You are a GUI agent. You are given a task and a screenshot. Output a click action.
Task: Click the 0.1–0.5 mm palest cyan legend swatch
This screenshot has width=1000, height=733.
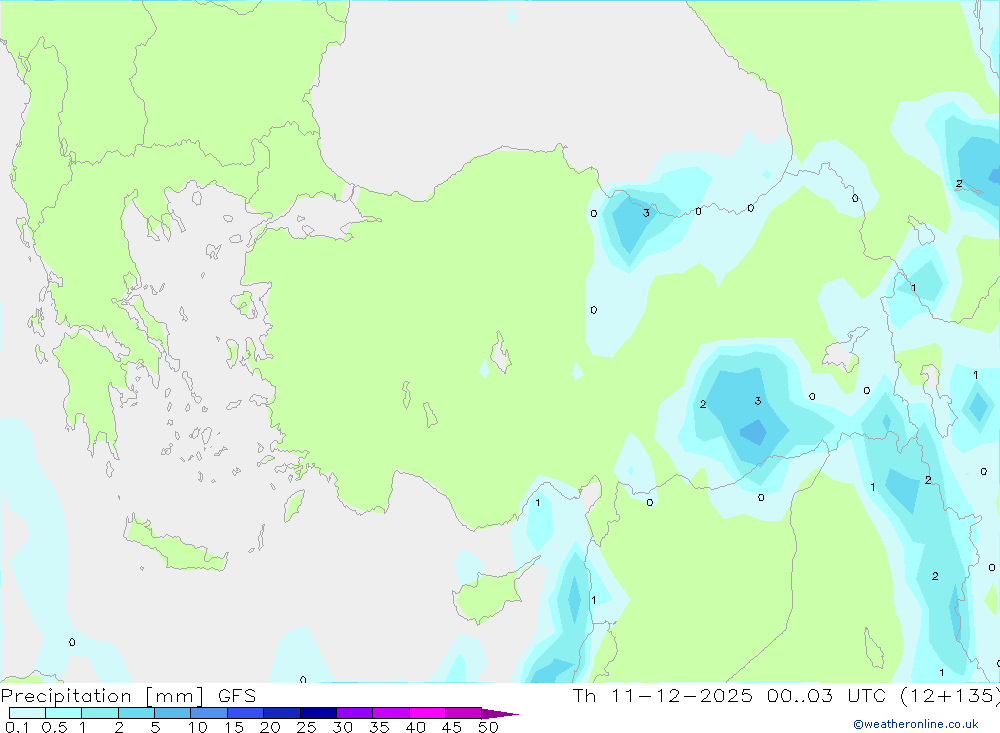[27, 713]
